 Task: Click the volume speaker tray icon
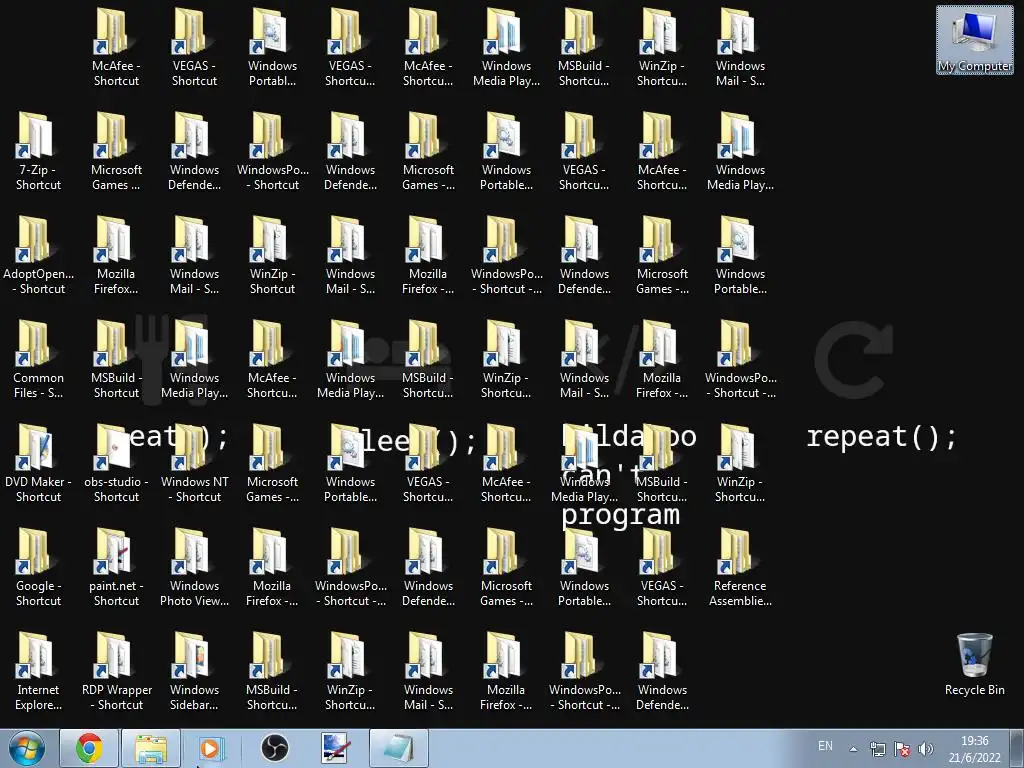pyautogui.click(x=925, y=749)
